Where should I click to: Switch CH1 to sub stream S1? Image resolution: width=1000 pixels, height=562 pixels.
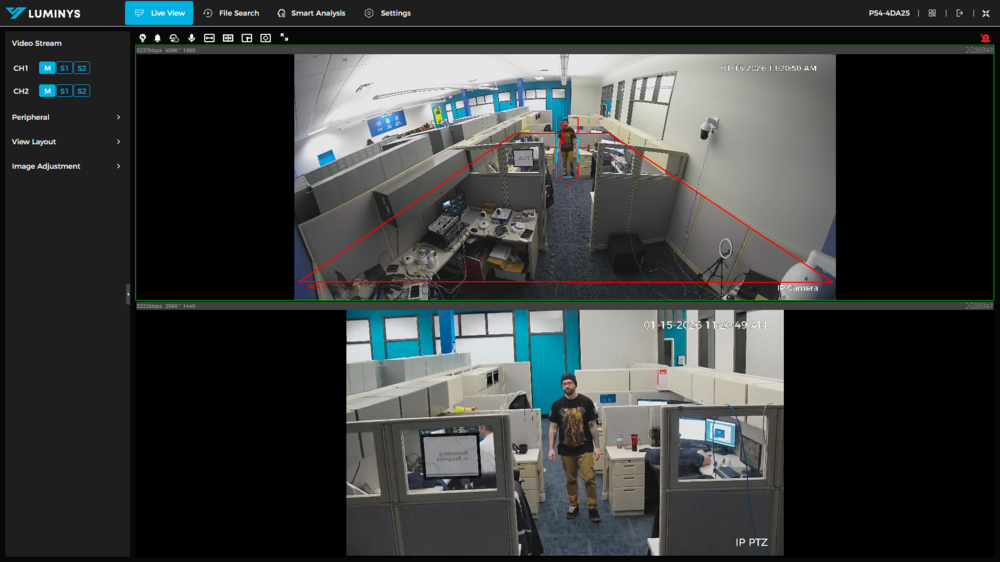[x=64, y=68]
